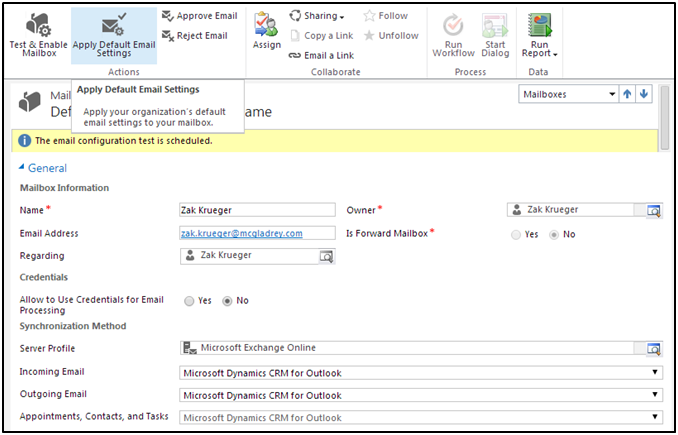Set Is Forward Mailbox to No
678x435 pixels.
pos(554,235)
